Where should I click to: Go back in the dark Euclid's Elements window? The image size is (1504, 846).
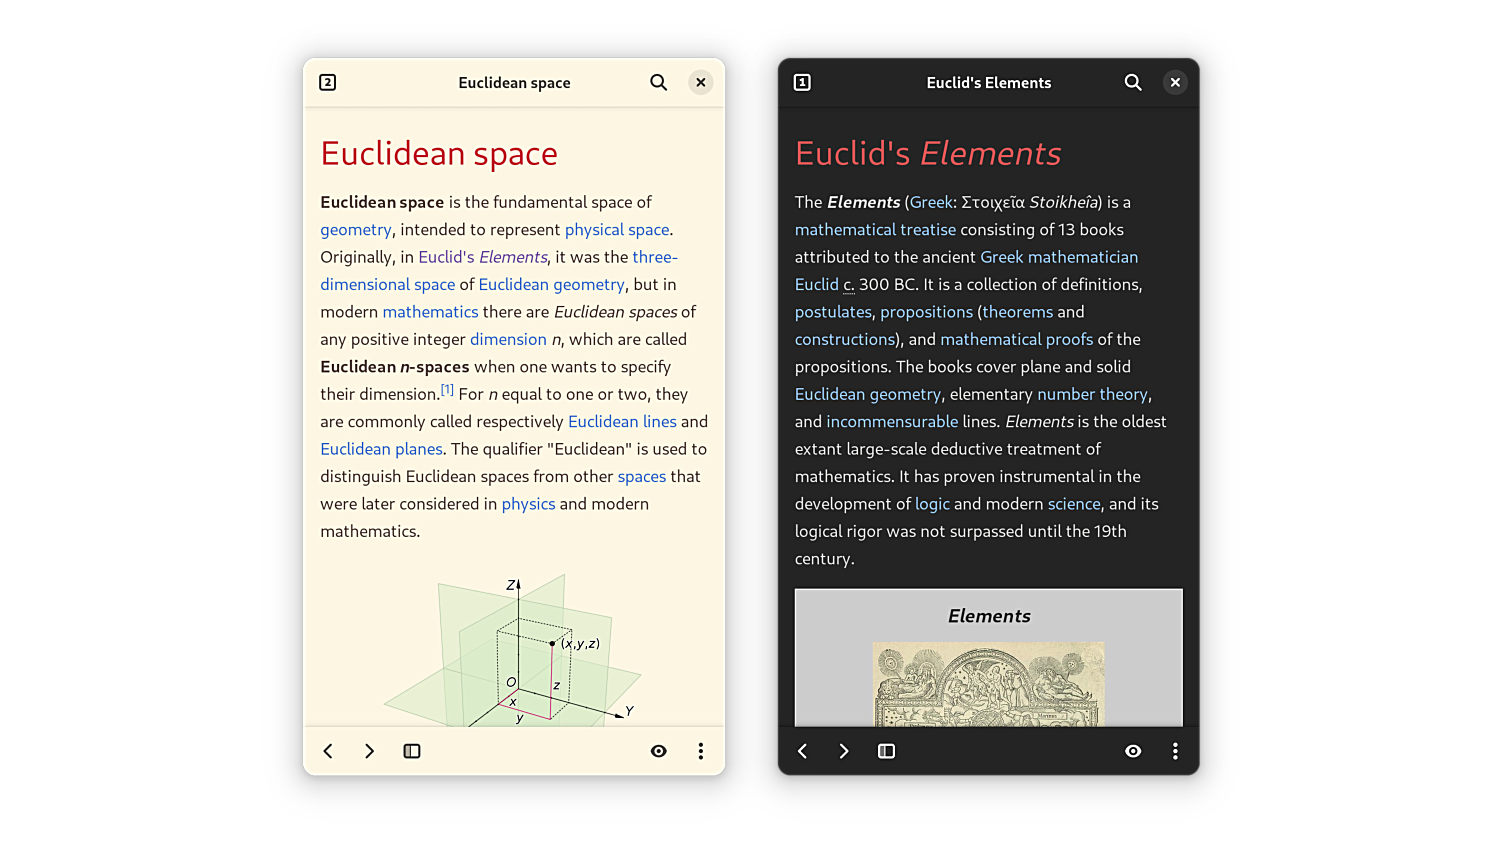[x=802, y=751]
